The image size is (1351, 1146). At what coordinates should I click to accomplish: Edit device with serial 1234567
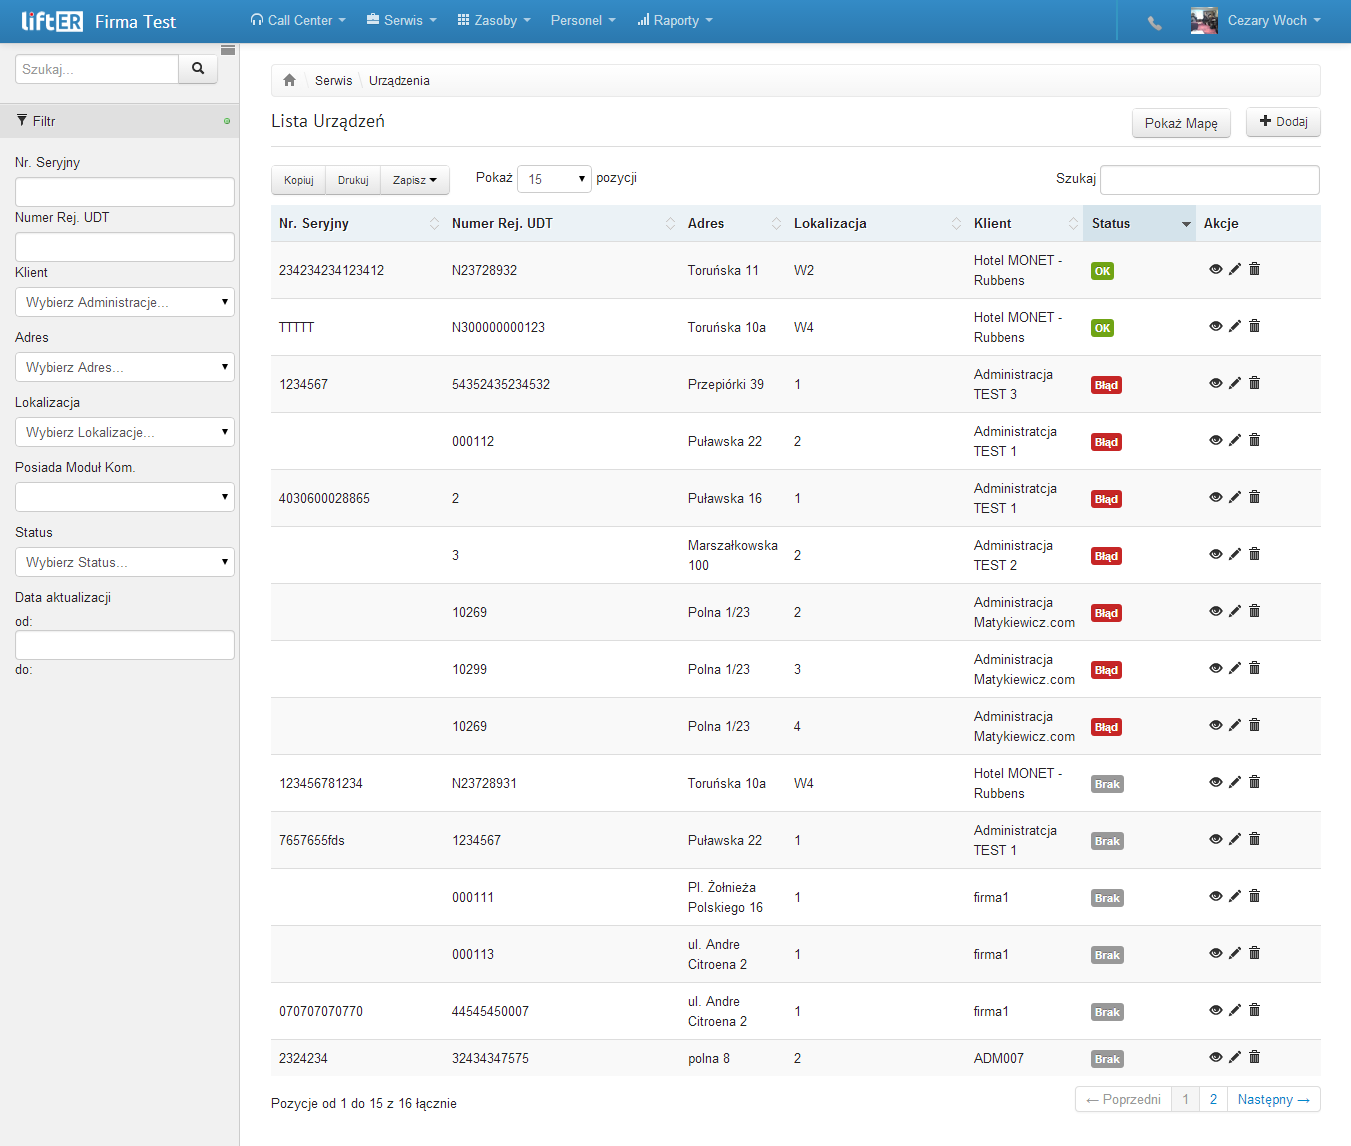point(1235,383)
